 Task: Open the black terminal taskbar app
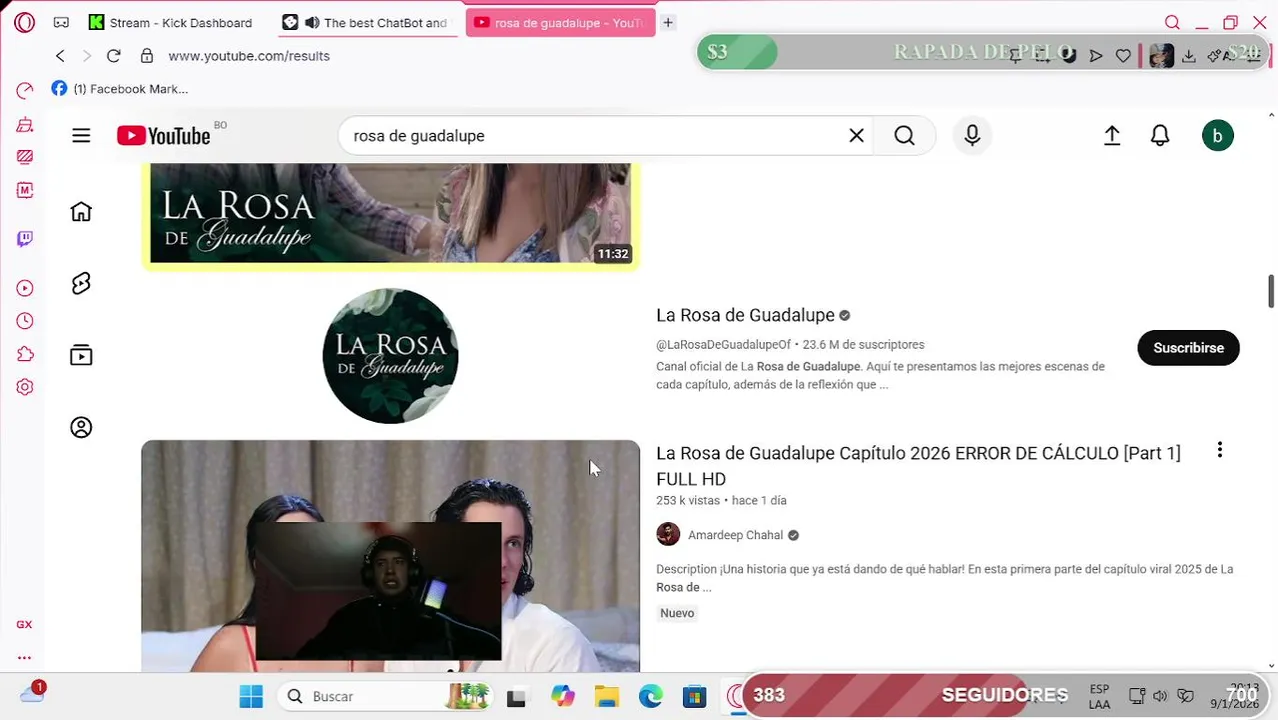(516, 697)
